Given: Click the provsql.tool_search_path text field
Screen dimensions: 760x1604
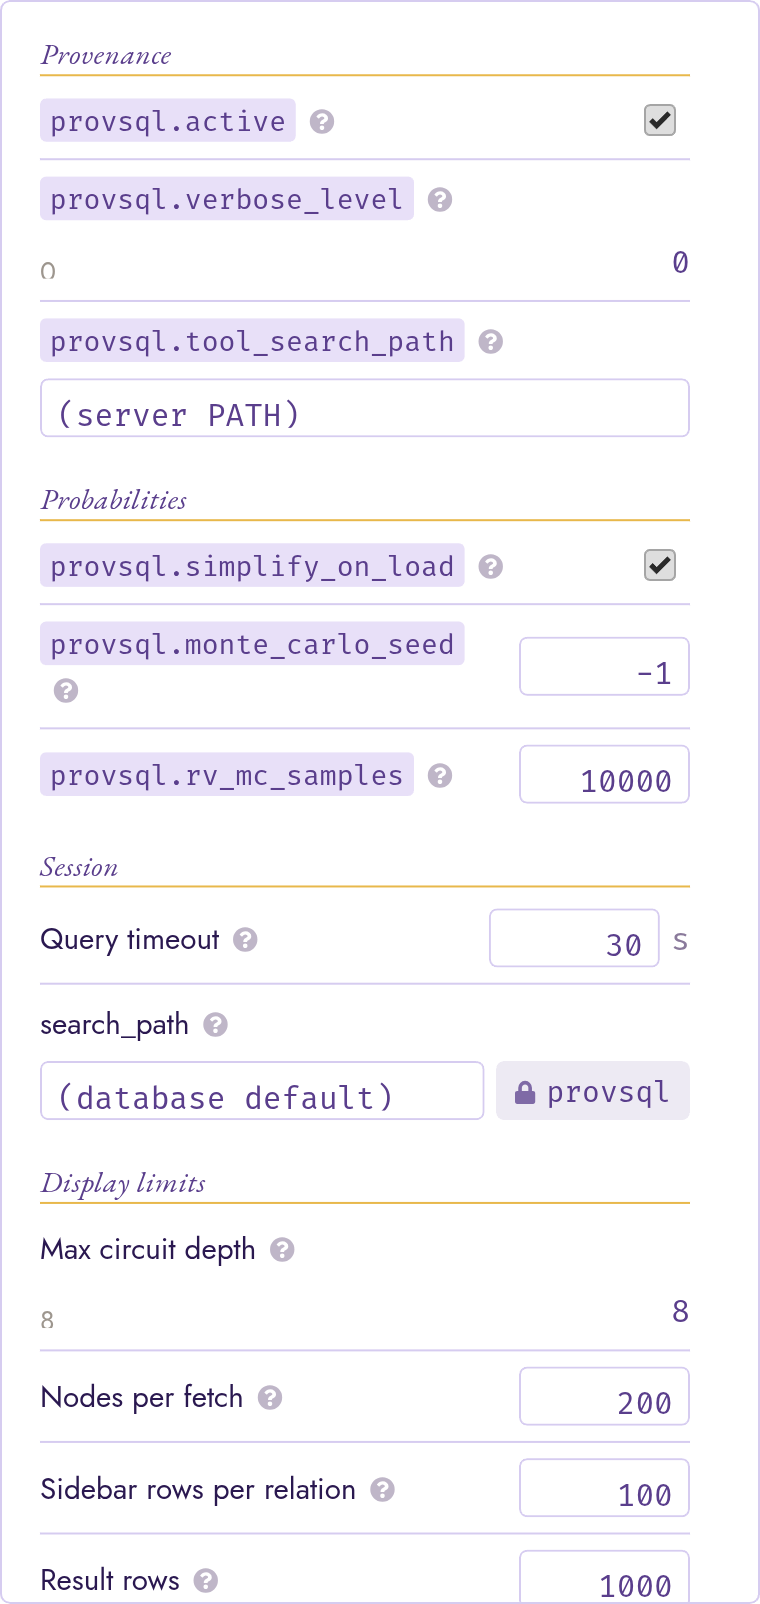Looking at the screenshot, I should tap(365, 408).
